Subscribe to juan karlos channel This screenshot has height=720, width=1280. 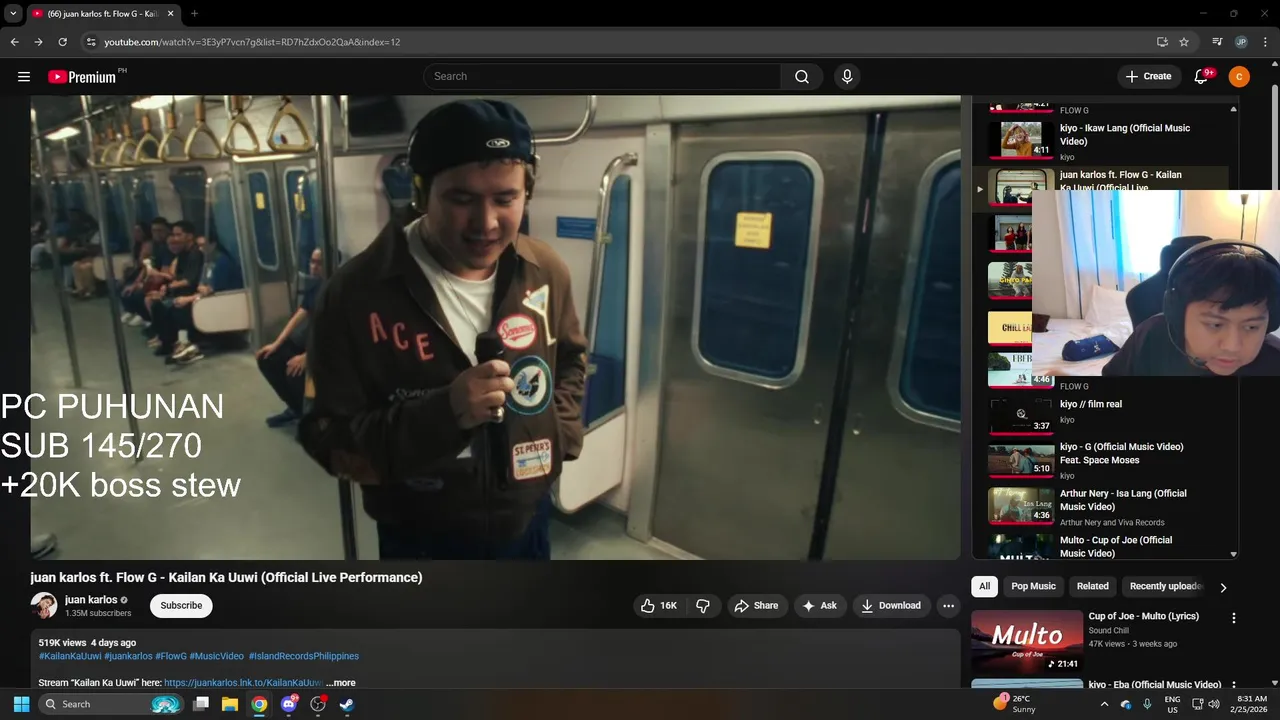(x=181, y=605)
